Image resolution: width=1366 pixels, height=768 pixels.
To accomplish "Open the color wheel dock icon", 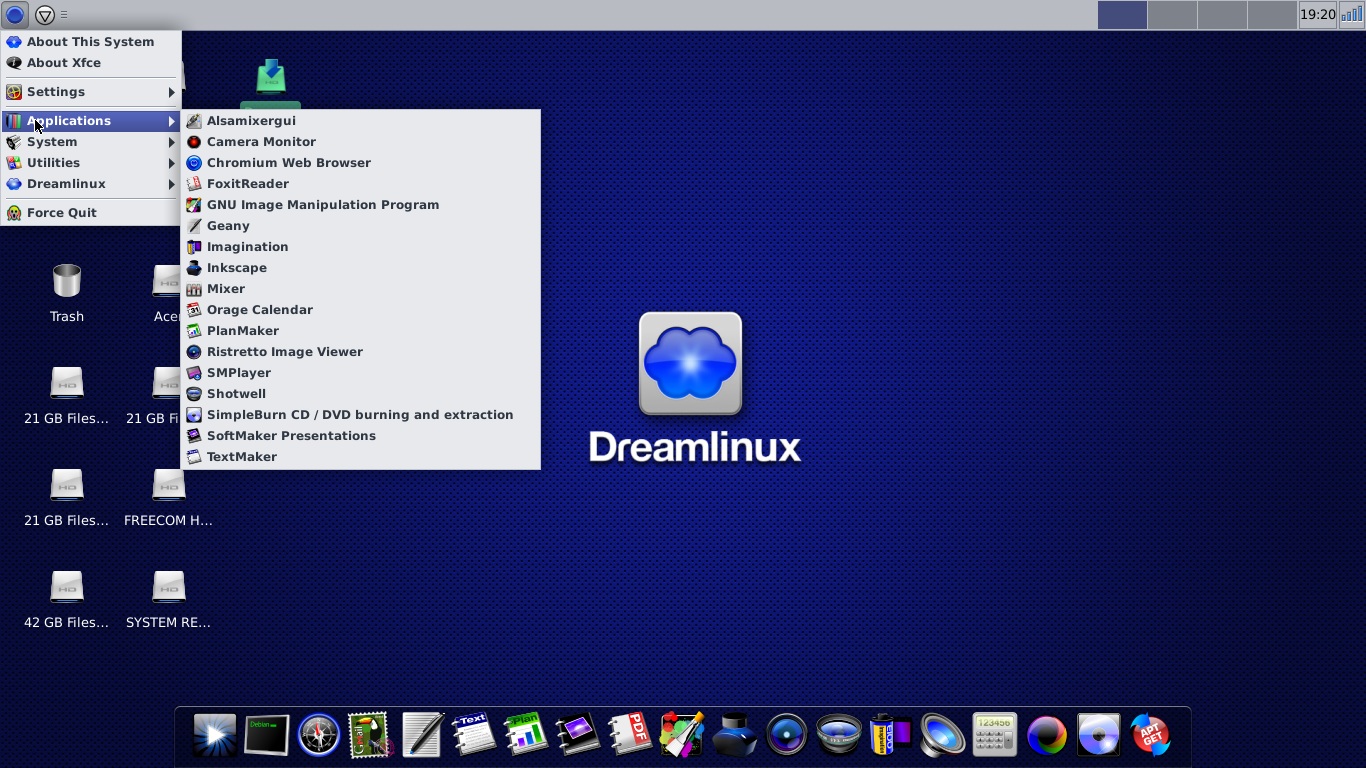I will (x=1047, y=736).
